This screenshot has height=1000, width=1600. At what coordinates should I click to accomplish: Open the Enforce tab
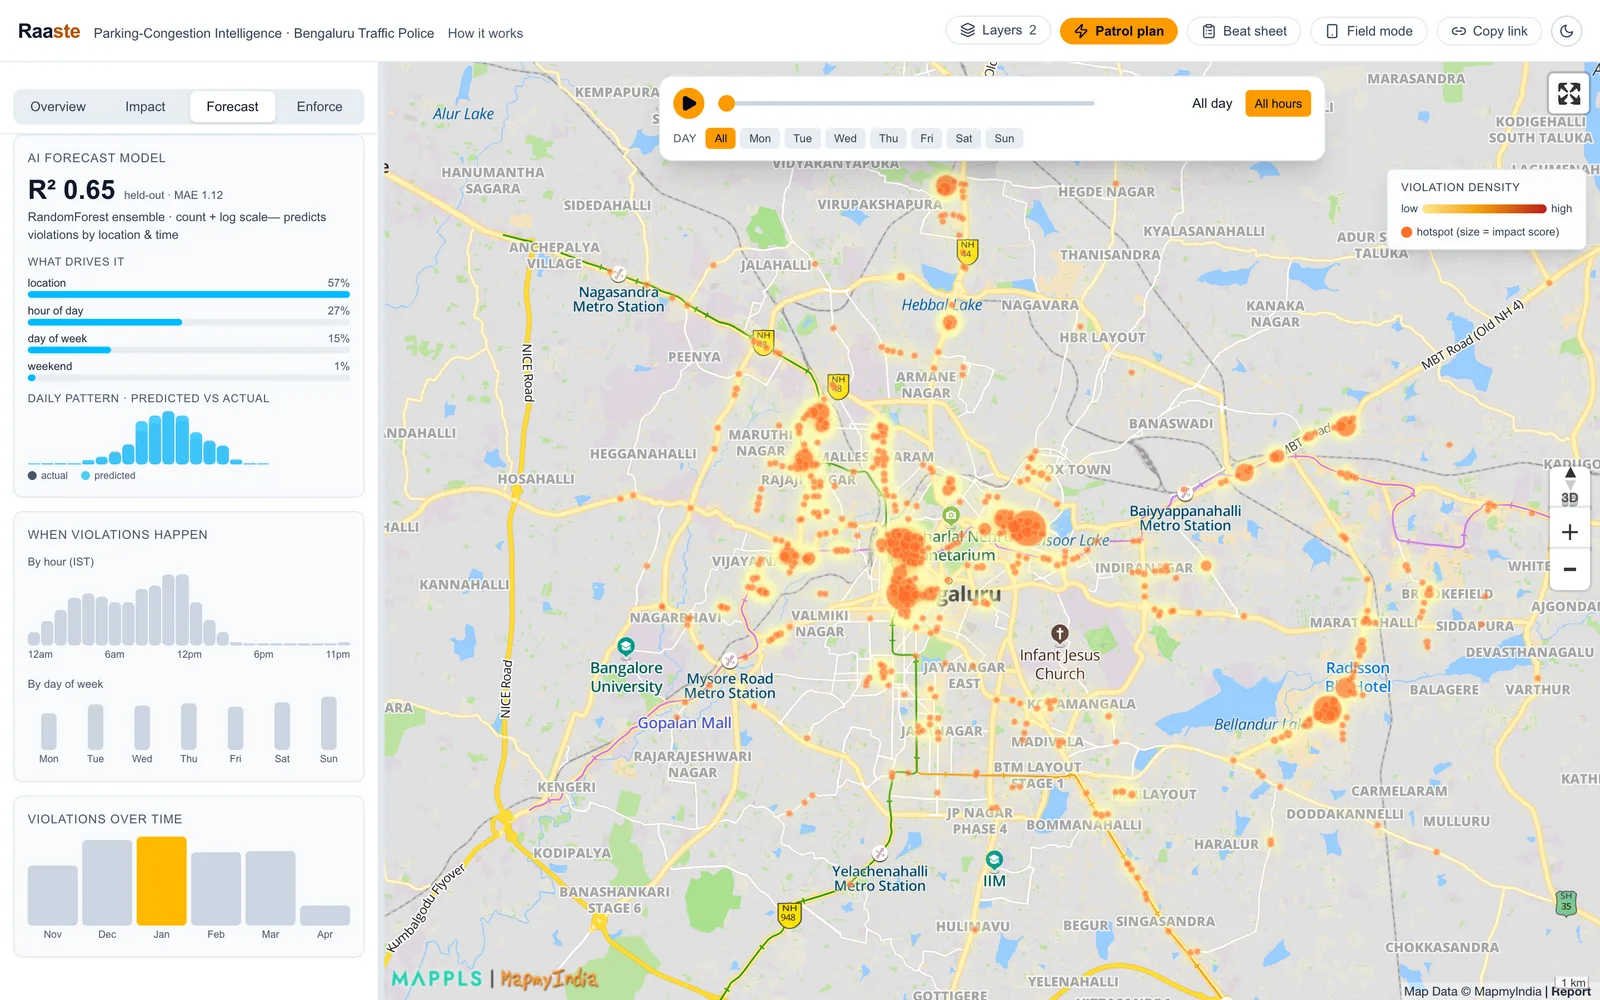(x=319, y=107)
